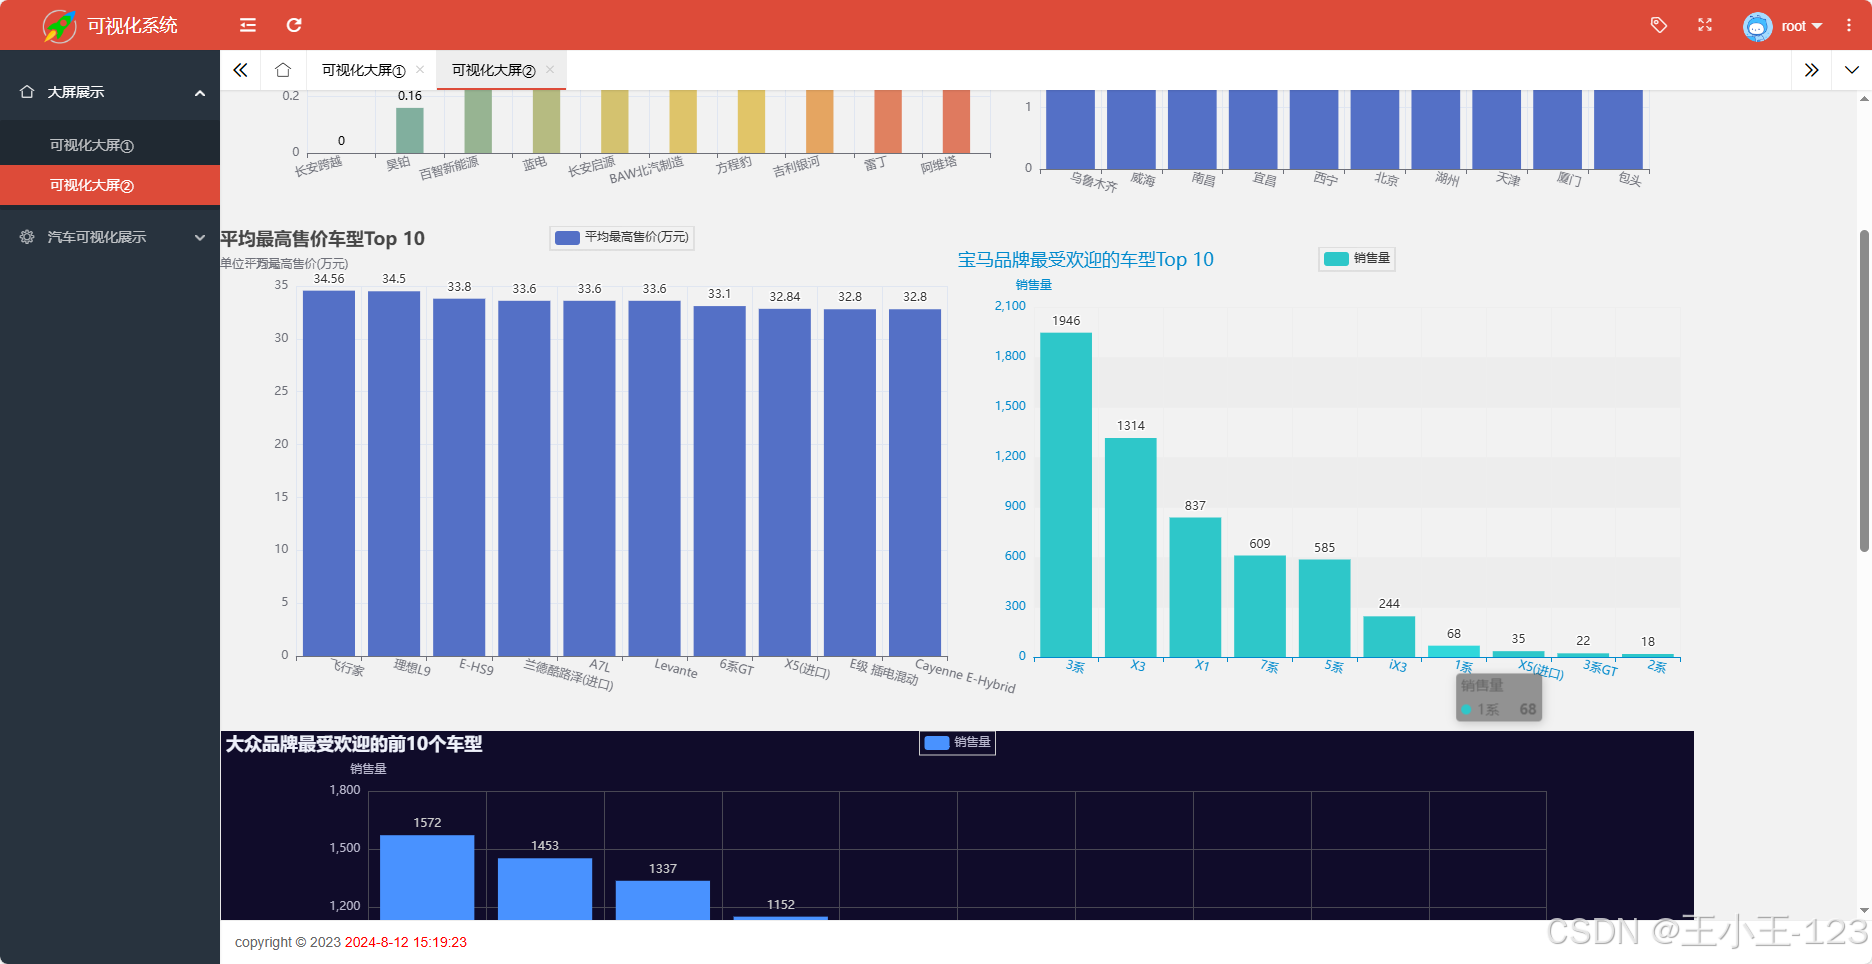Click the root user avatar

1757,26
